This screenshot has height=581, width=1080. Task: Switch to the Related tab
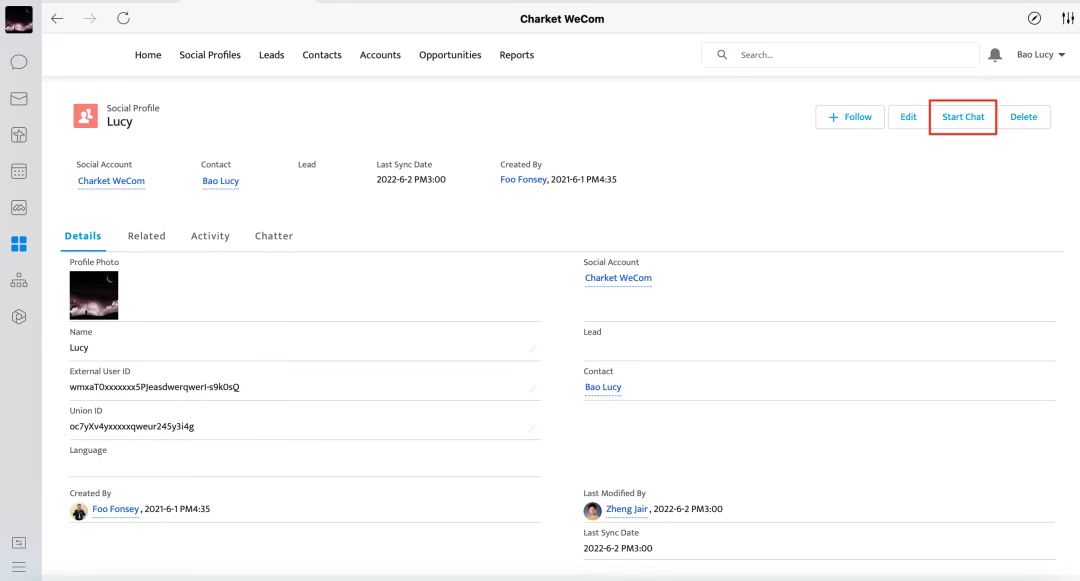point(146,236)
